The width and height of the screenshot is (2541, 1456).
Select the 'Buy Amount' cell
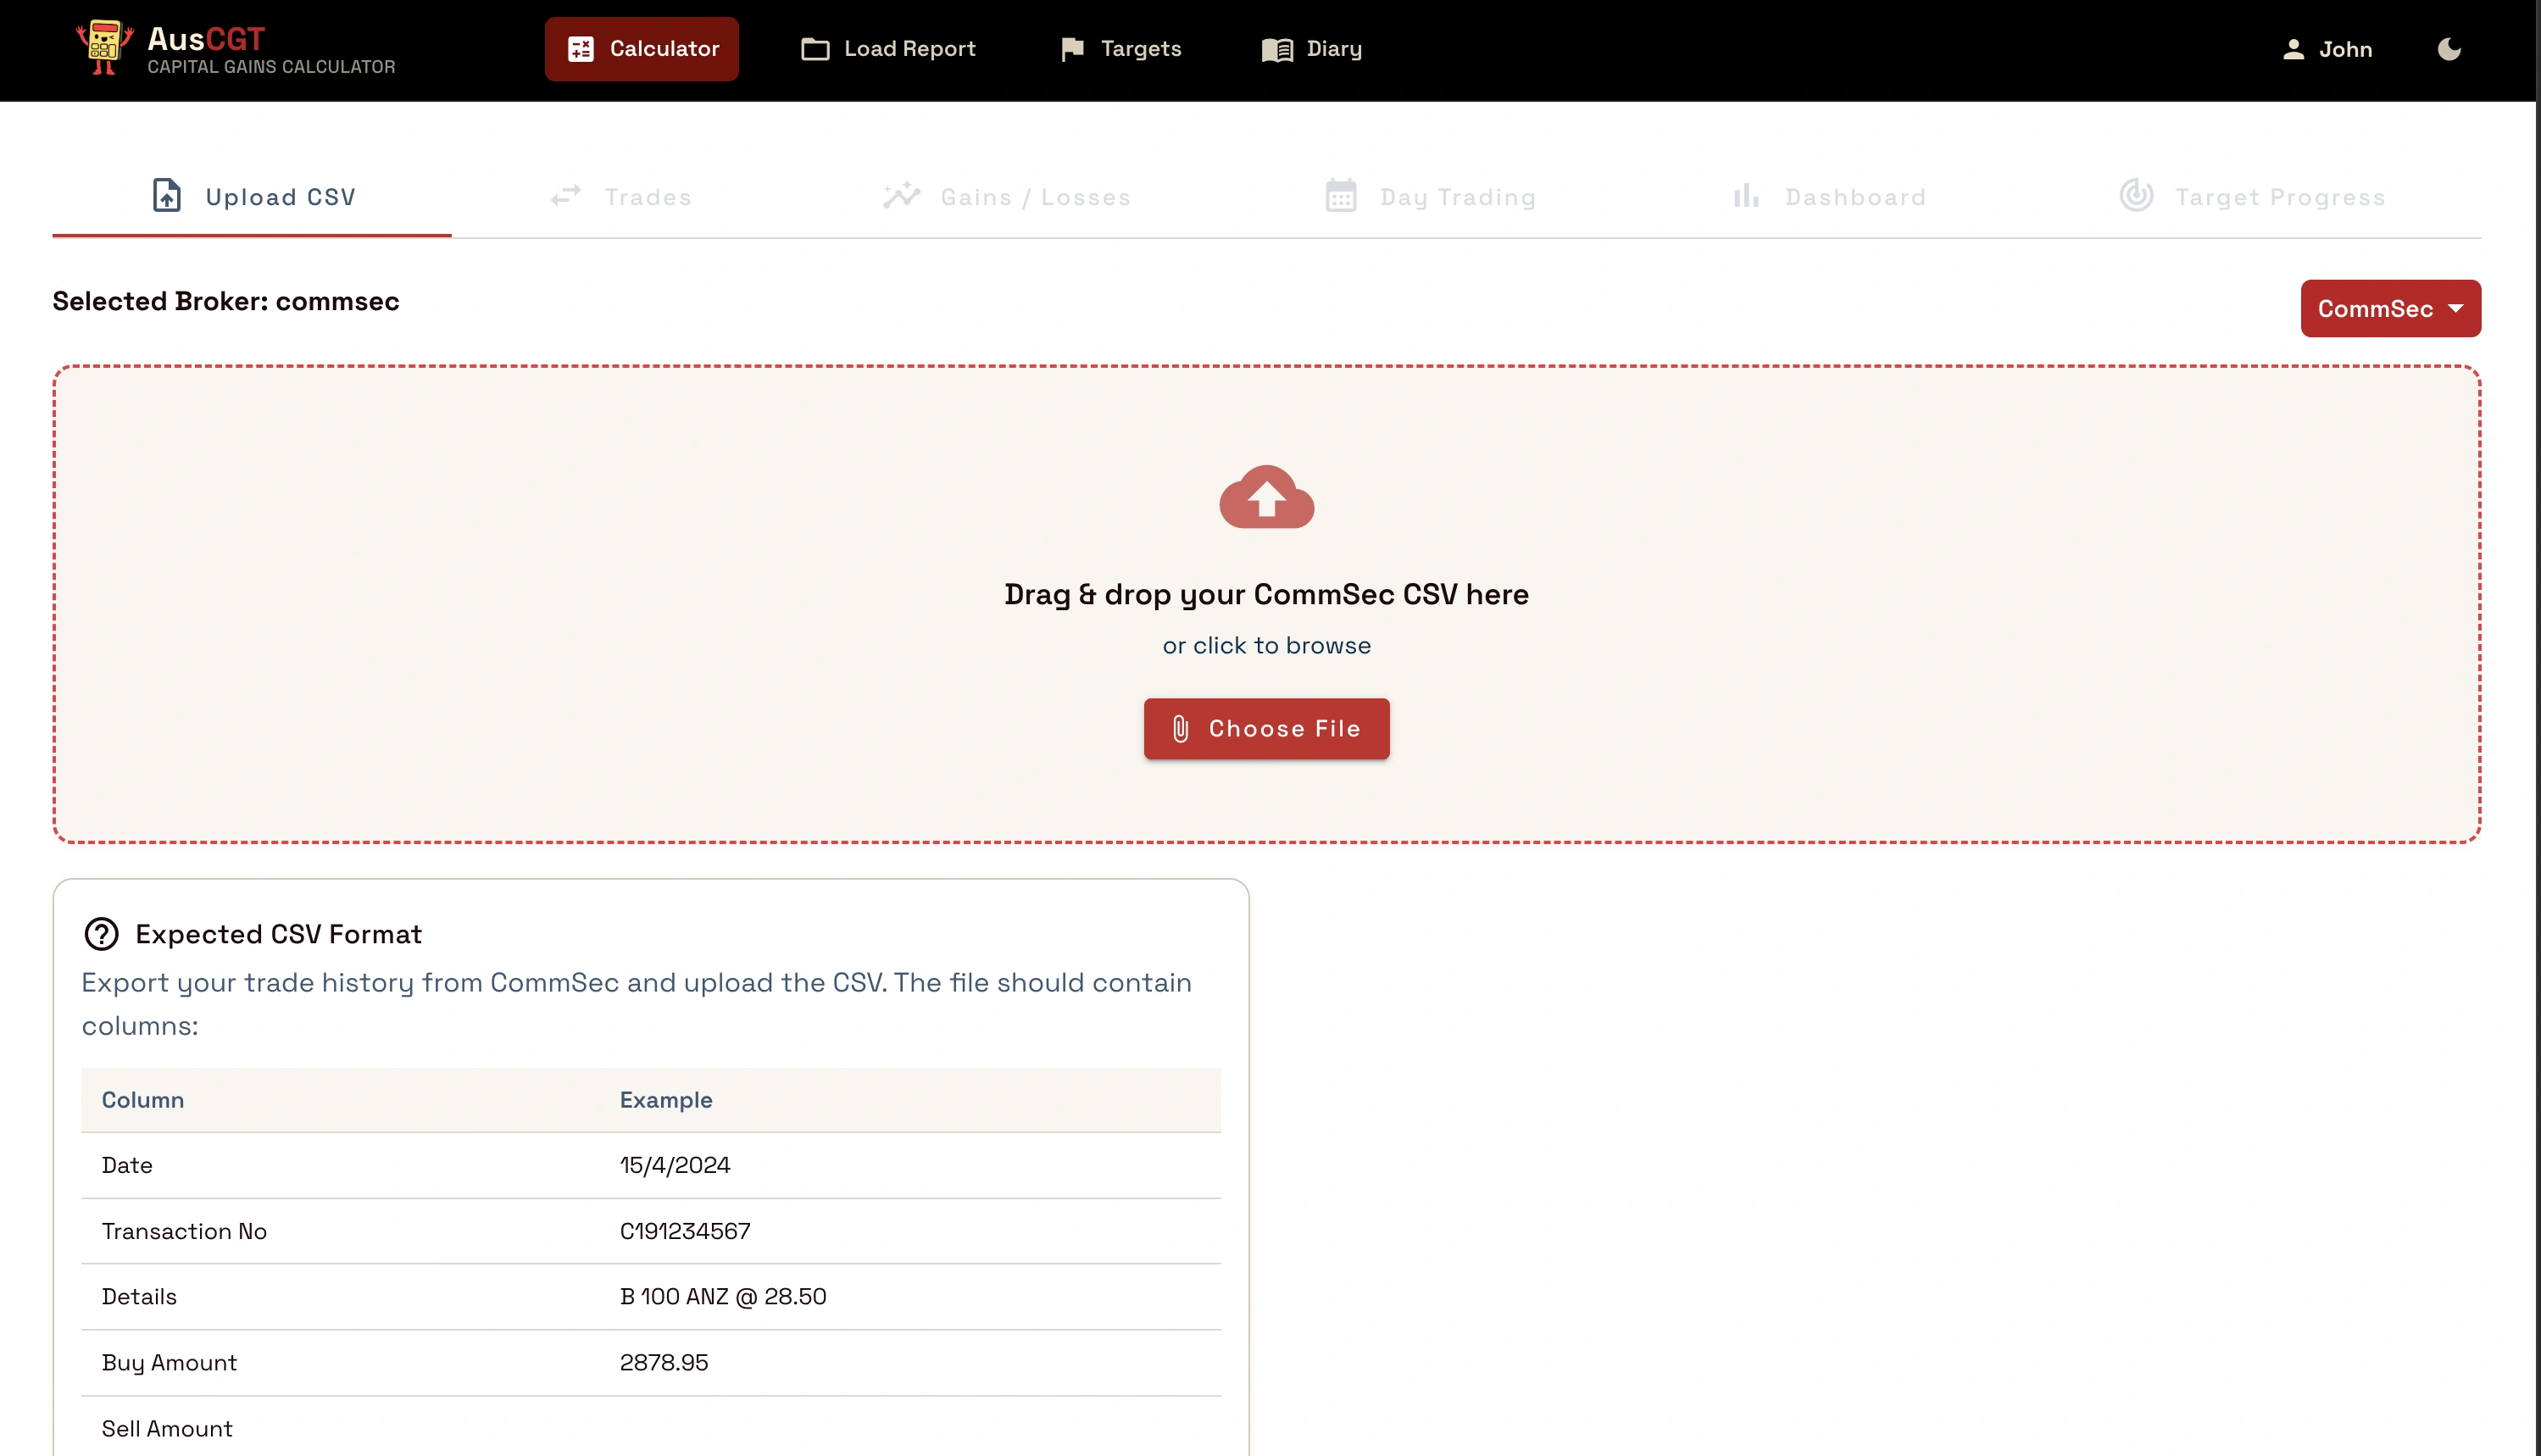tap(169, 1363)
